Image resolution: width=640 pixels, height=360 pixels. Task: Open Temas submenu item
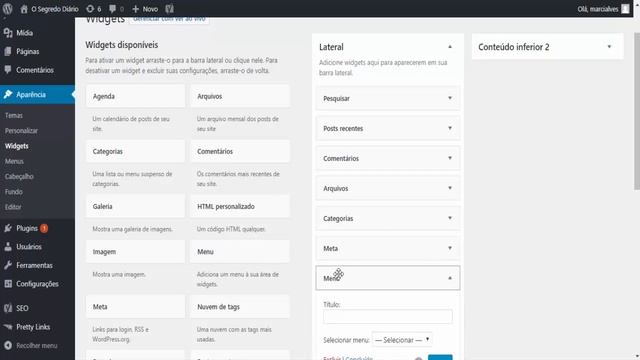click(x=14, y=116)
